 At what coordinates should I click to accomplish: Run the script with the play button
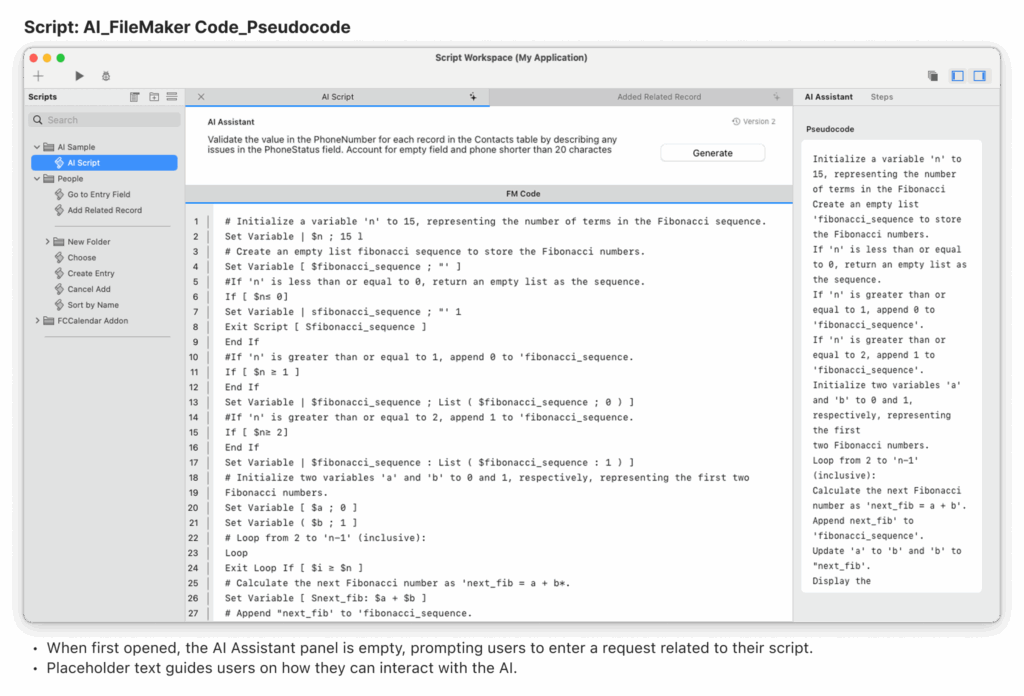tap(80, 76)
